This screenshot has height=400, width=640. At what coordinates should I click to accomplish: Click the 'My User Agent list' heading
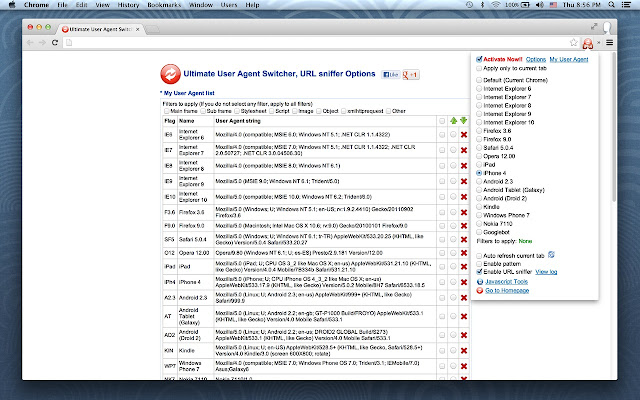click(x=187, y=93)
